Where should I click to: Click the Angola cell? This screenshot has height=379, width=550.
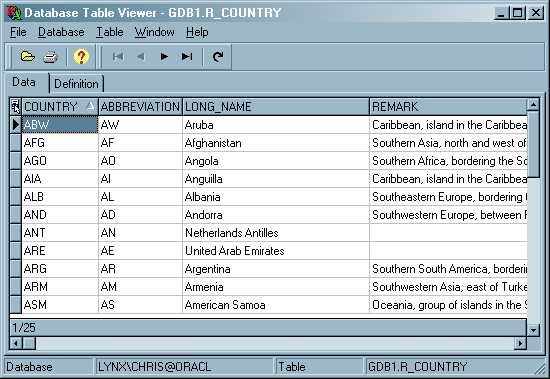(276, 161)
